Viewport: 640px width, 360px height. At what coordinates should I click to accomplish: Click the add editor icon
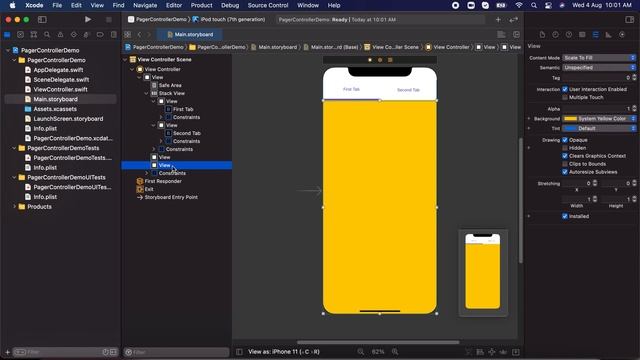pos(516,35)
